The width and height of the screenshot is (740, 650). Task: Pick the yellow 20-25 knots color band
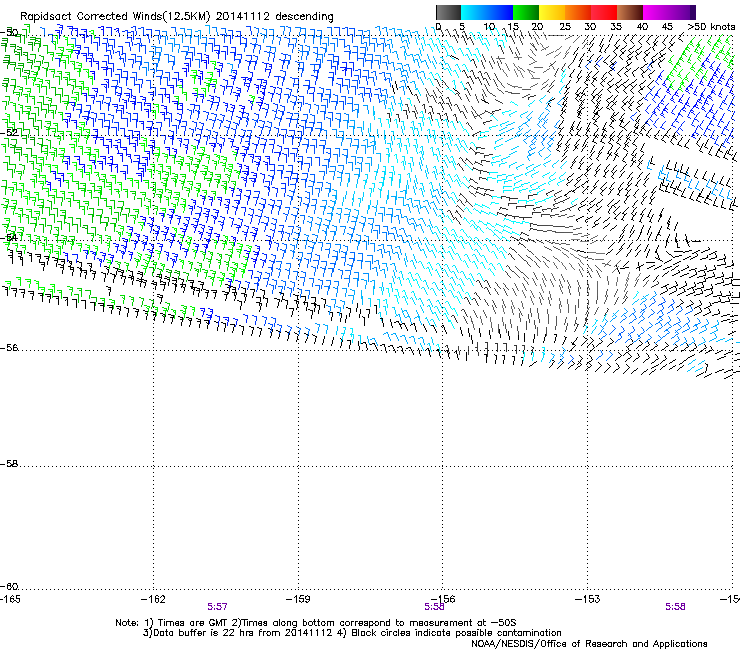tap(552, 12)
